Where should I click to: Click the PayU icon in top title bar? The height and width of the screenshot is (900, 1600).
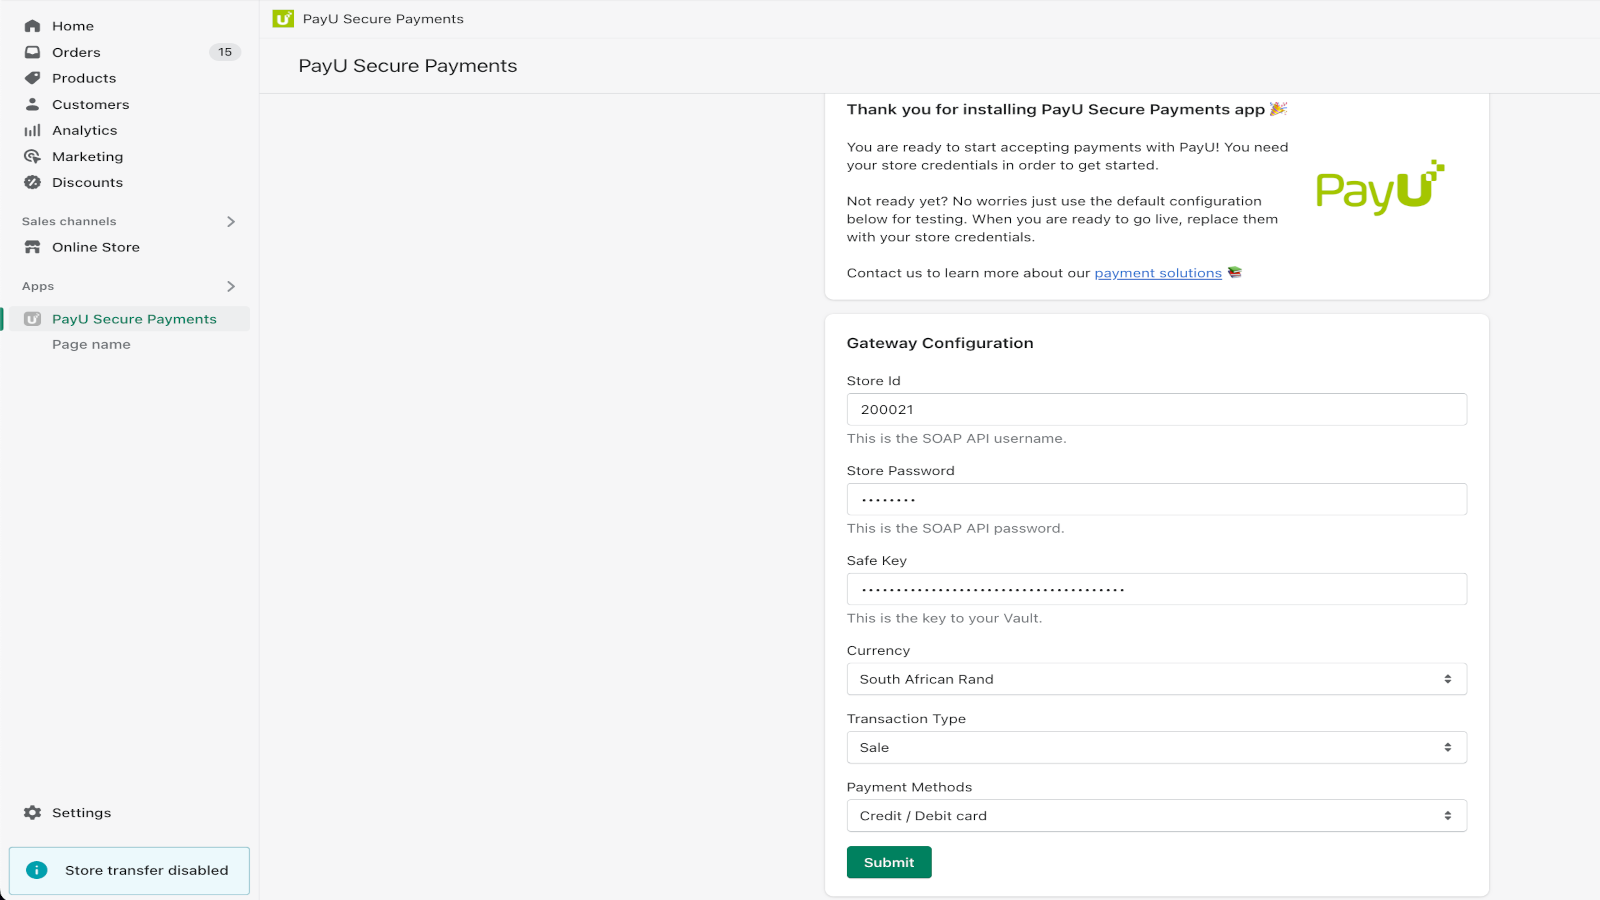pos(283,19)
